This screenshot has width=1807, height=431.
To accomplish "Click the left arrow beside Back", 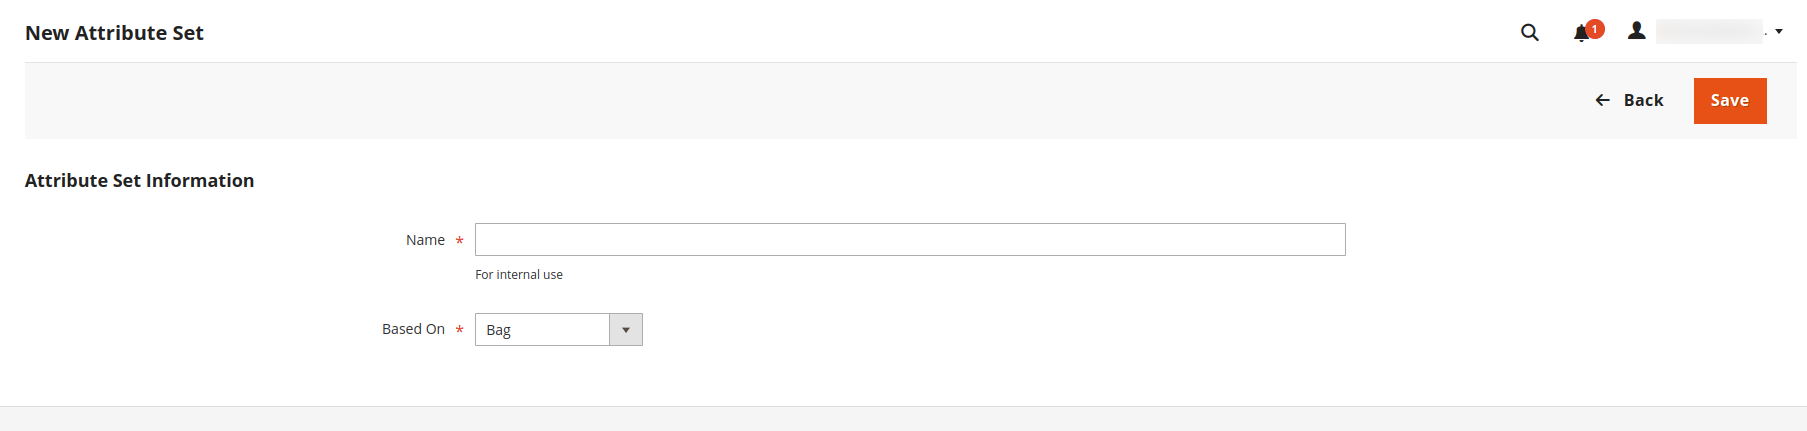I will [1602, 100].
